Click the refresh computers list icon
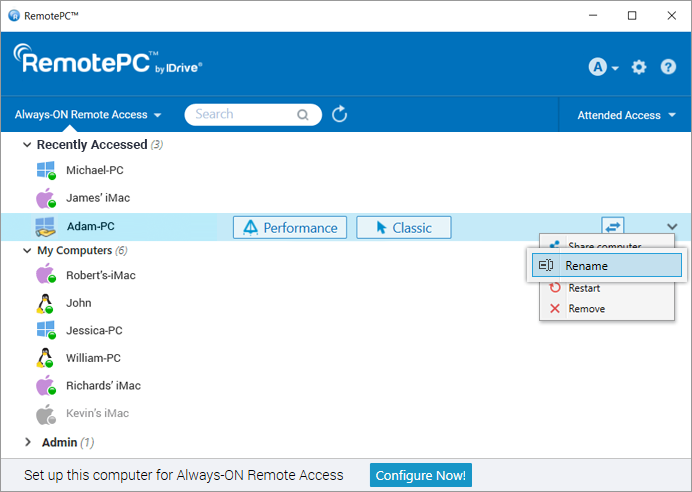692x492 pixels. coord(339,114)
